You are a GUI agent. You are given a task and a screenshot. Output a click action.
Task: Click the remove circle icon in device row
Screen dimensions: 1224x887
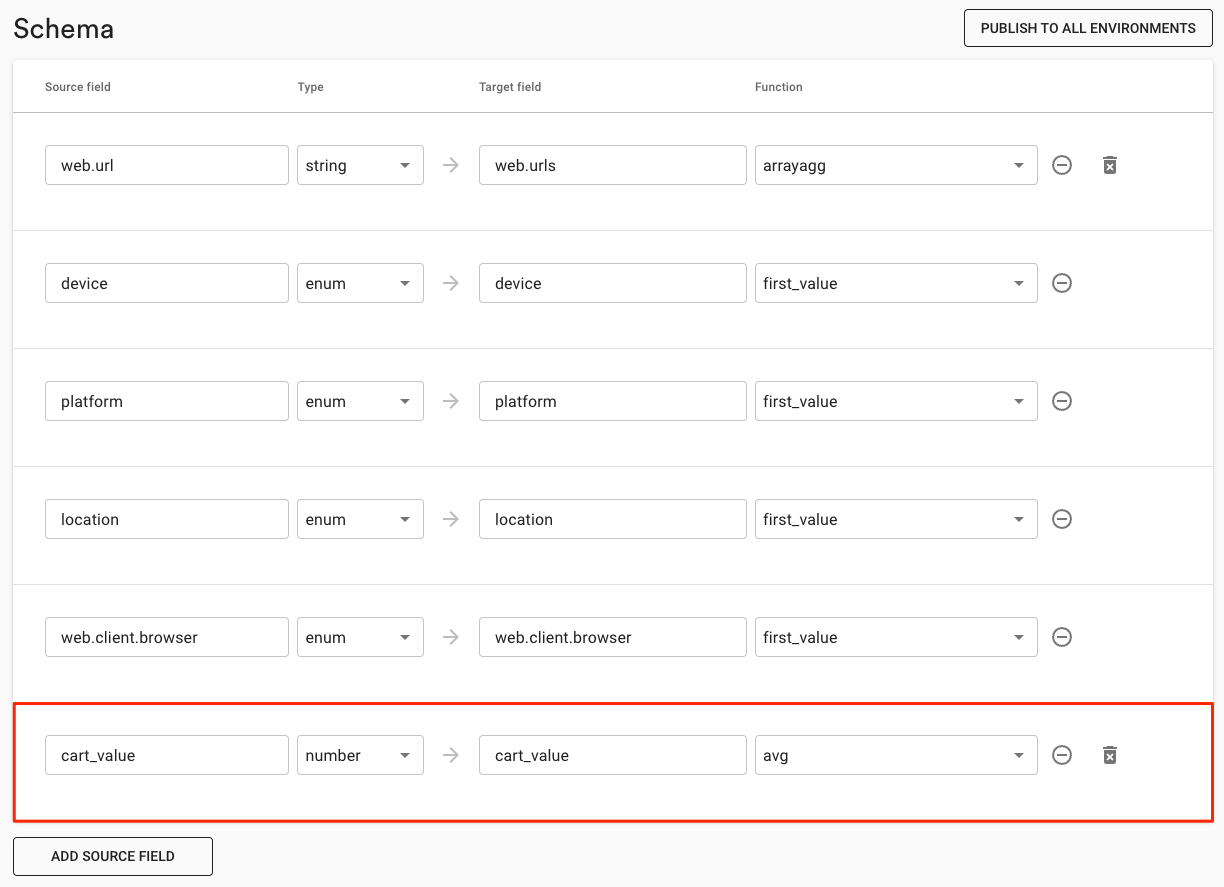tap(1062, 283)
